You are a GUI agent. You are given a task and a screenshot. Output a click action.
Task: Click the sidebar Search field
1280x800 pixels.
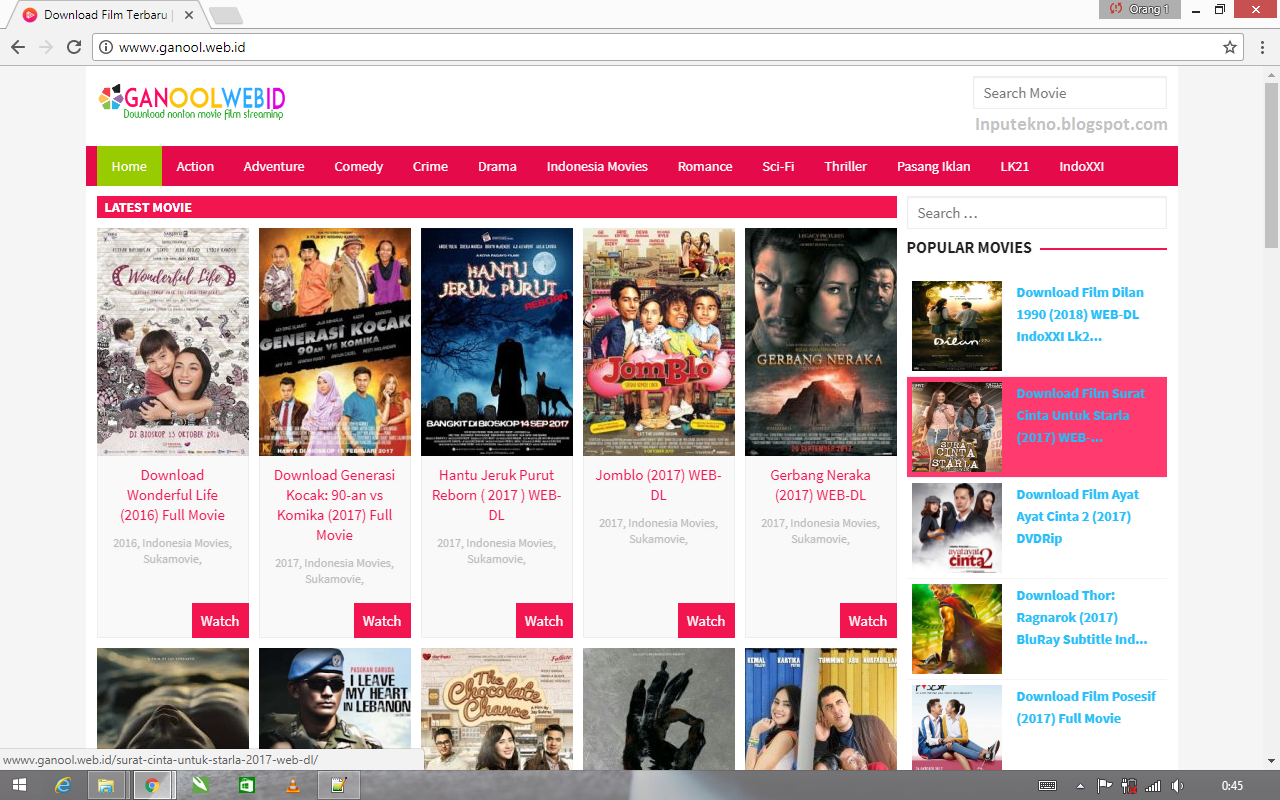pos(1036,212)
